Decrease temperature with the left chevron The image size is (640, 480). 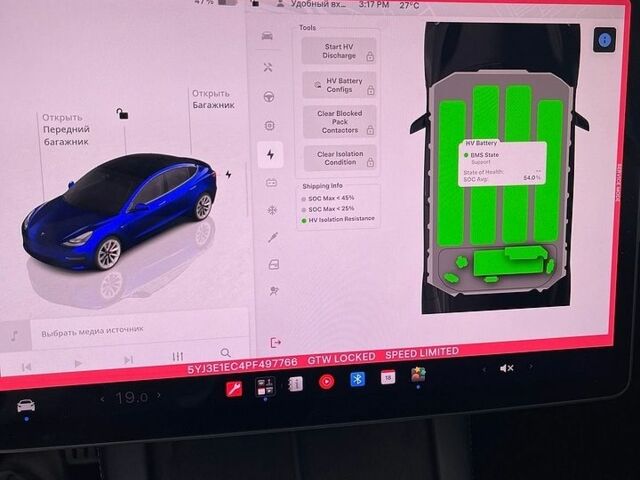tap(102, 399)
